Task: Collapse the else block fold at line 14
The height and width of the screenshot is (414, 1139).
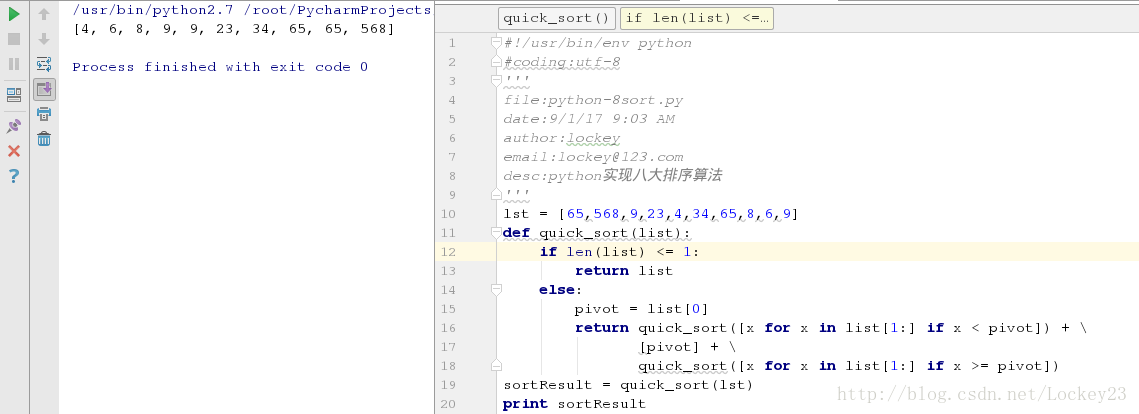Action: 496,289
